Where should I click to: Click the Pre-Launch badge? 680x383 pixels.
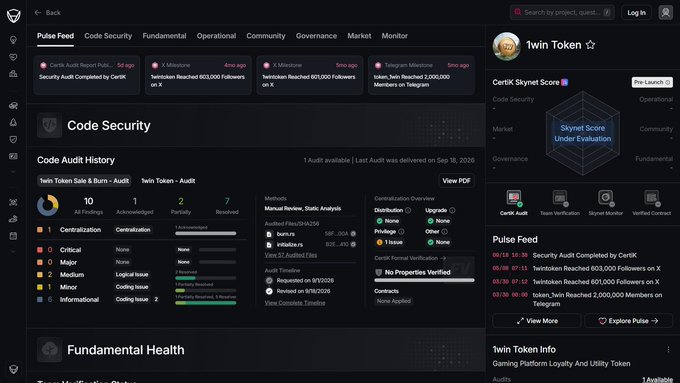pyautogui.click(x=652, y=82)
